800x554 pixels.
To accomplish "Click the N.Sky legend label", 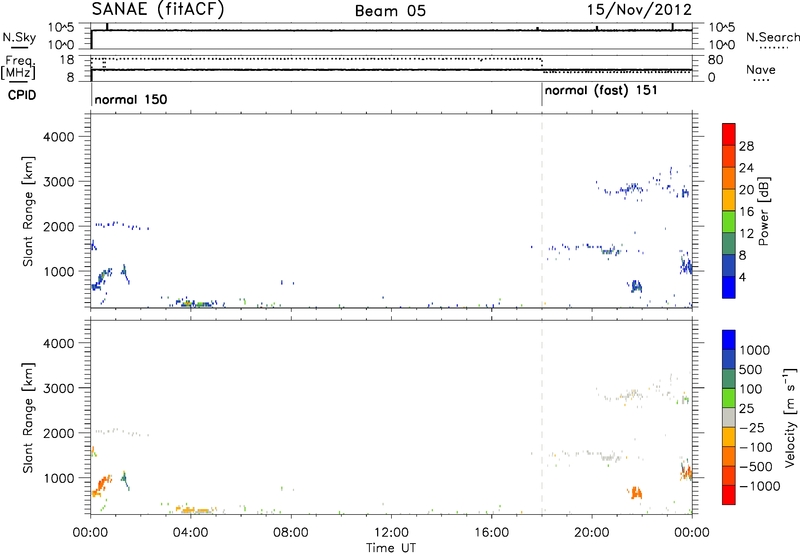I will coord(19,37).
